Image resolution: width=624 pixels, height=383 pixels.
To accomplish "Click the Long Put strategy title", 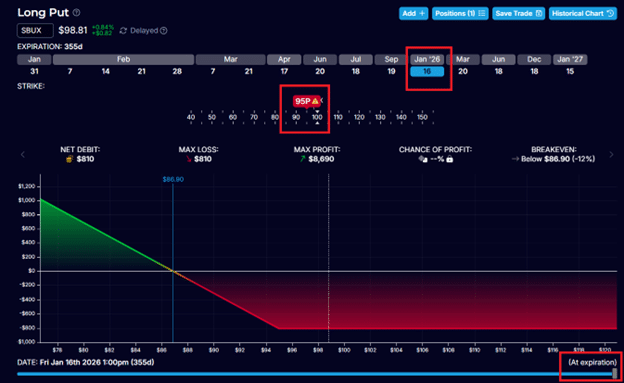I will (x=43, y=13).
